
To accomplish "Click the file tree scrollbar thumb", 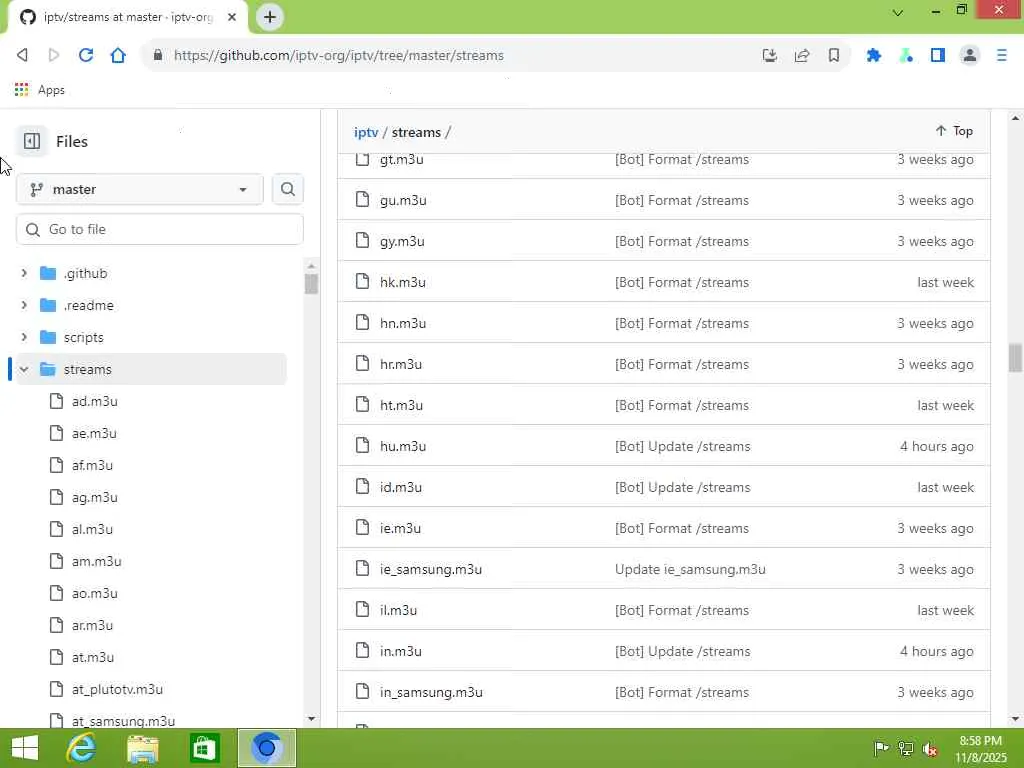I will point(311,284).
